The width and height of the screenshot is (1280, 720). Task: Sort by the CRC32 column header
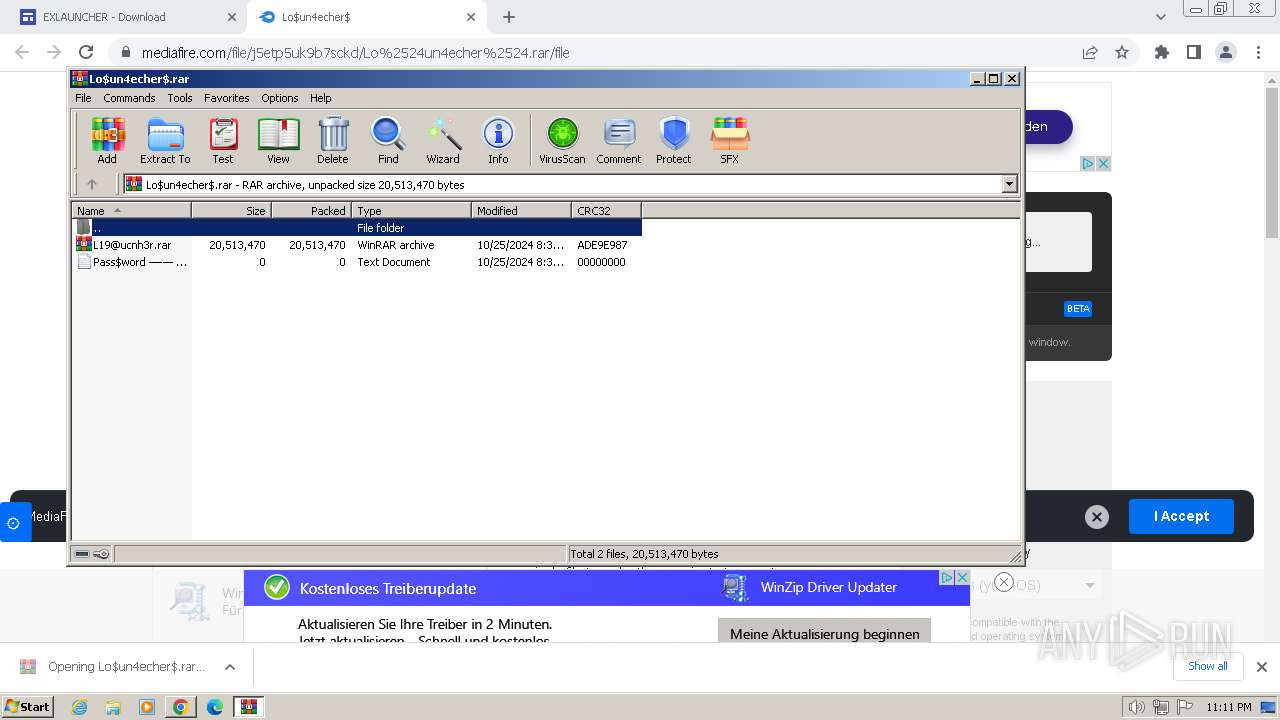pos(606,210)
